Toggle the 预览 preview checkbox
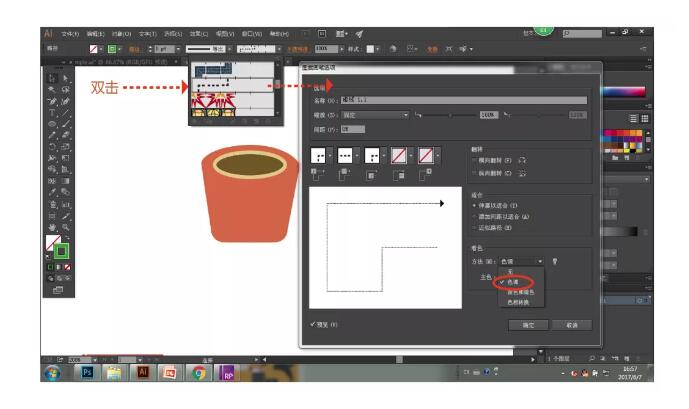Viewport: 689px width, 409px height. coord(313,324)
